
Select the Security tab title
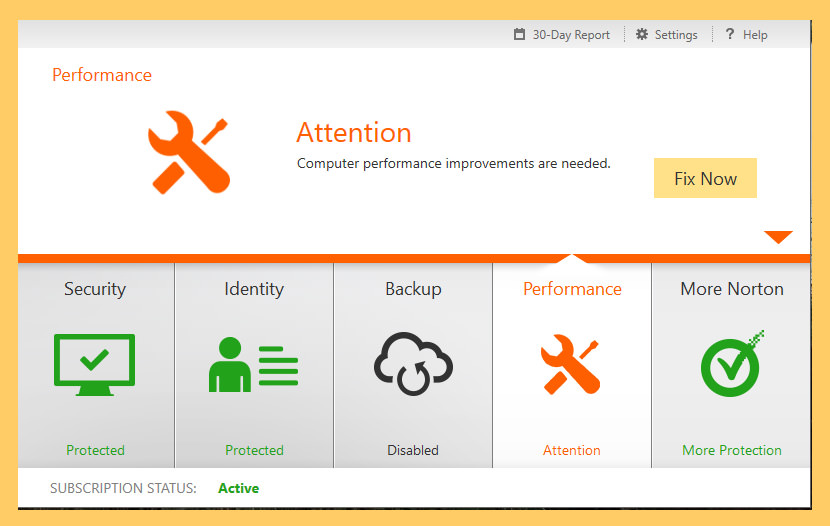pos(95,289)
